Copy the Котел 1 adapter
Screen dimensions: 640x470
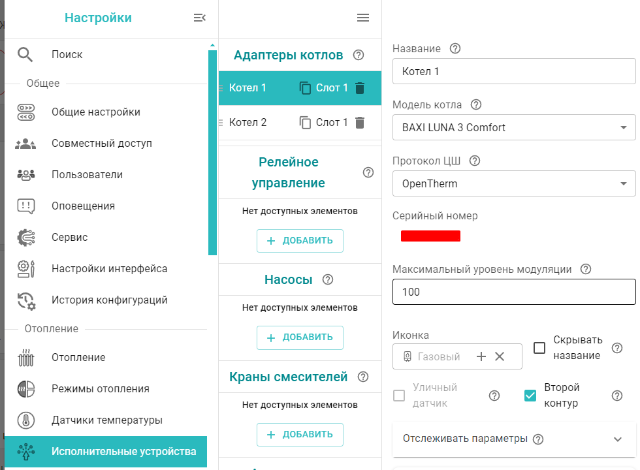point(305,88)
